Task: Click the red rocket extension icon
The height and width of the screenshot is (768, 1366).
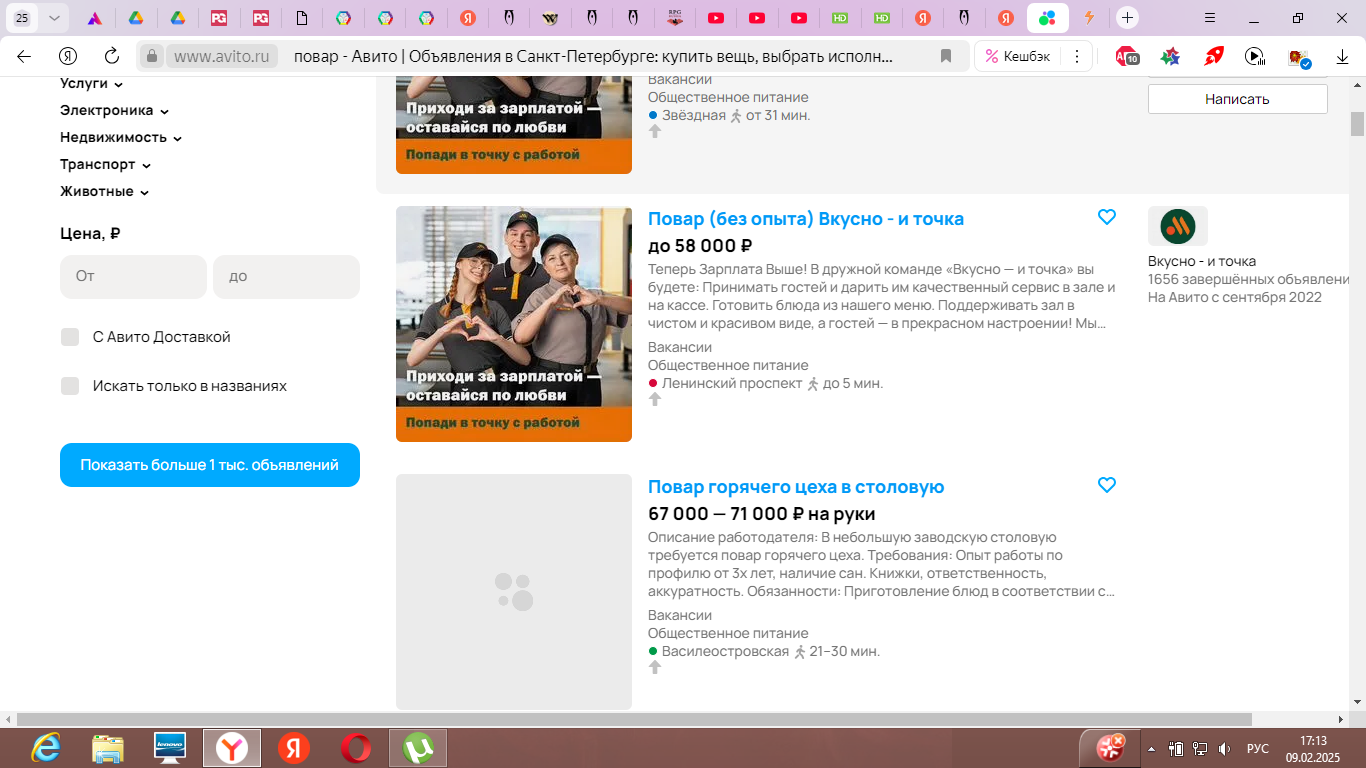Action: click(x=1214, y=56)
